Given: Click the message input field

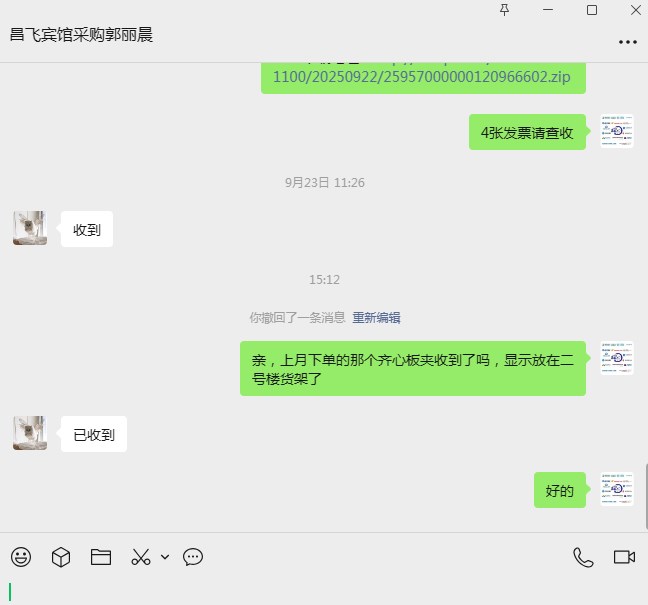Looking at the screenshot, I should [324, 591].
